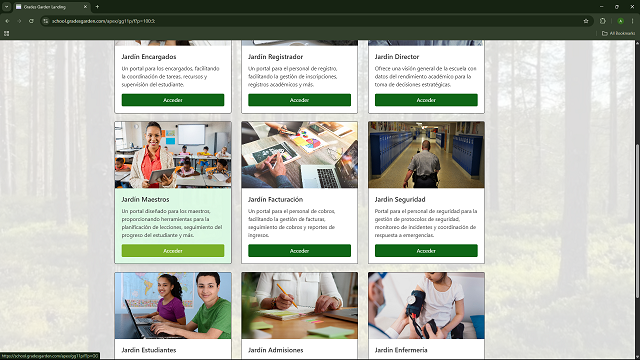
Task: Click the Jardín Registrador heading
Action: (276, 57)
